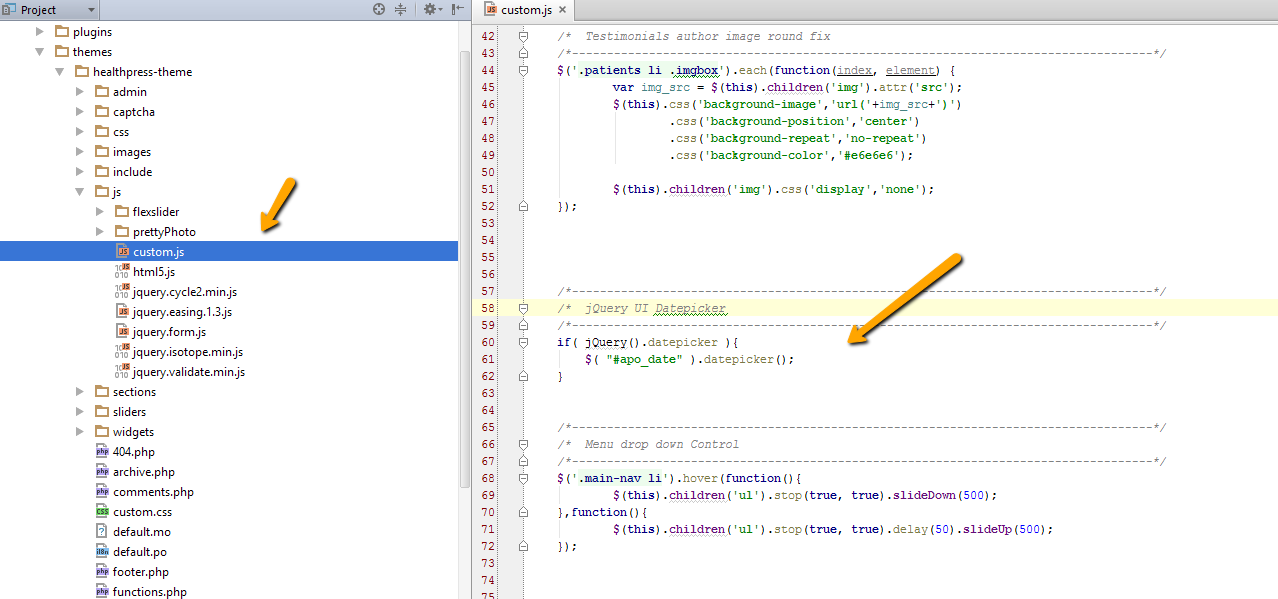Screen dimensions: 1278x599
Task: Click the html5.js file icon
Action: tap(122, 271)
